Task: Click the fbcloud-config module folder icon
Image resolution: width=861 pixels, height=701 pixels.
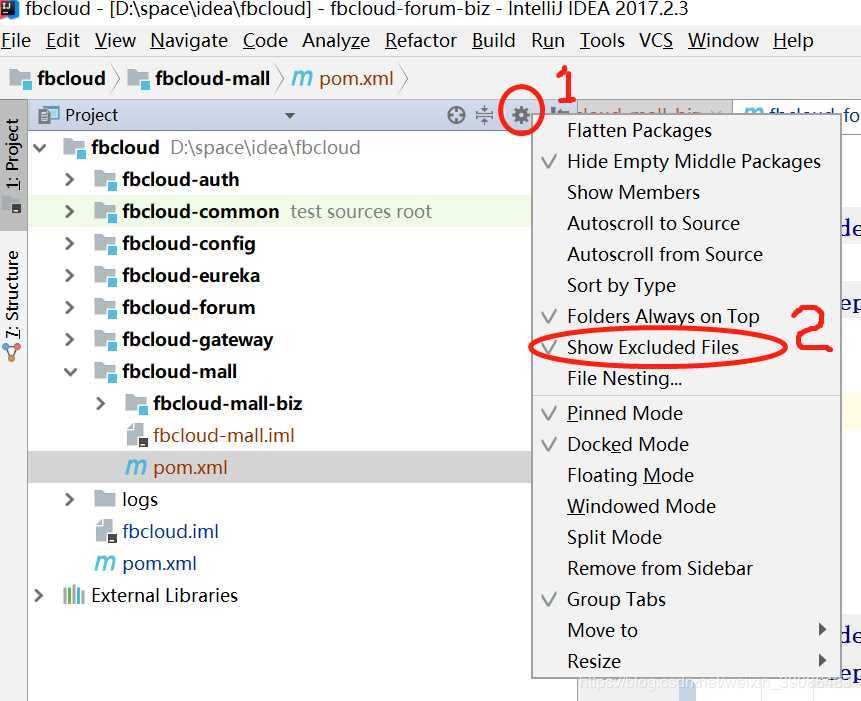Action: pos(105,244)
